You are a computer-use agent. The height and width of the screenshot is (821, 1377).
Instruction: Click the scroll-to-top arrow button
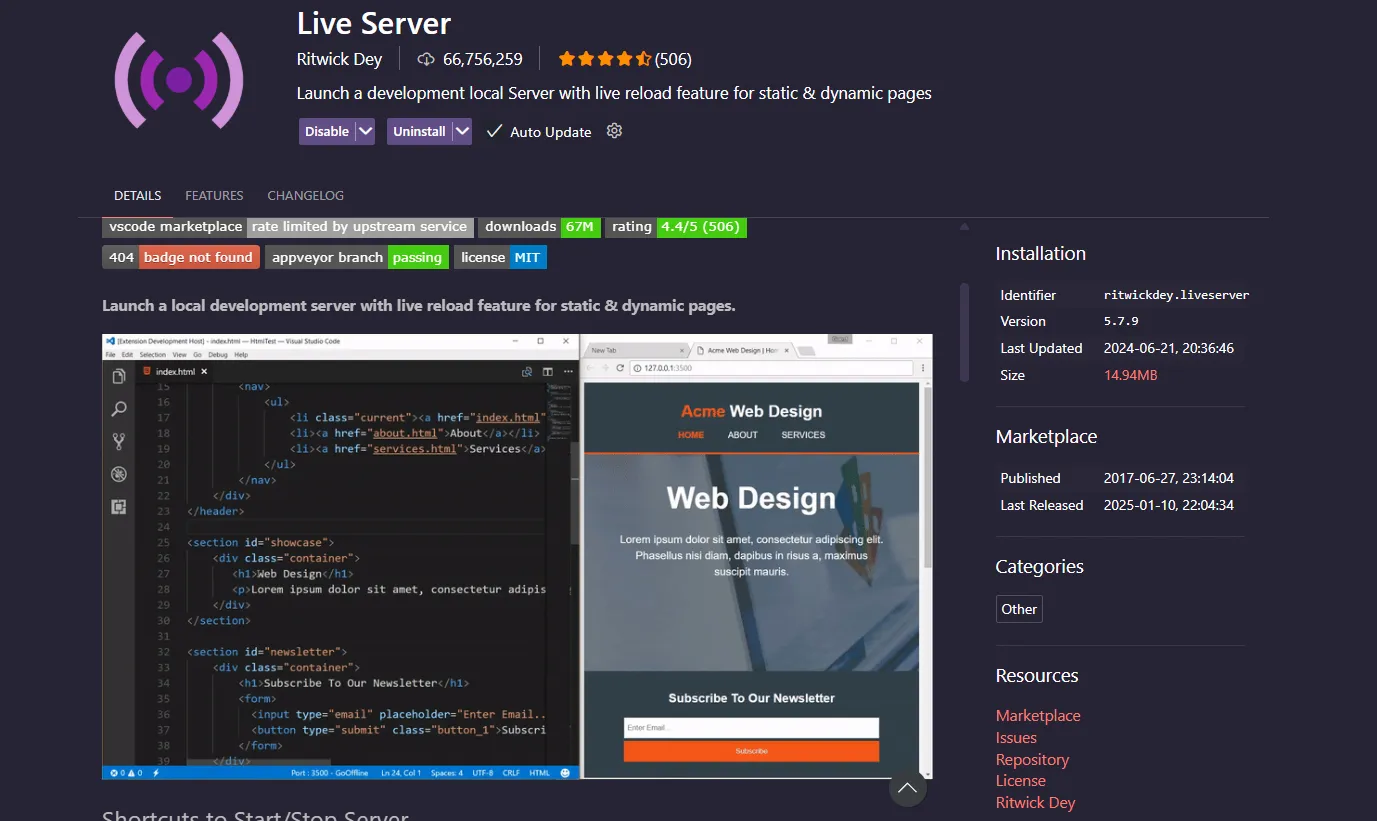click(907, 788)
